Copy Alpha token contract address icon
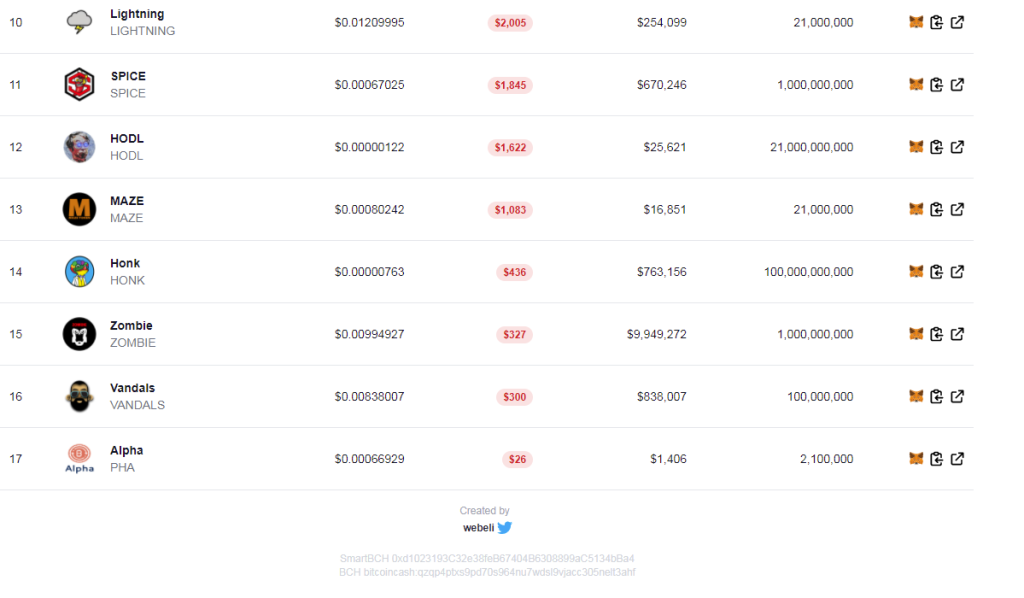1024x598 pixels. [936, 459]
